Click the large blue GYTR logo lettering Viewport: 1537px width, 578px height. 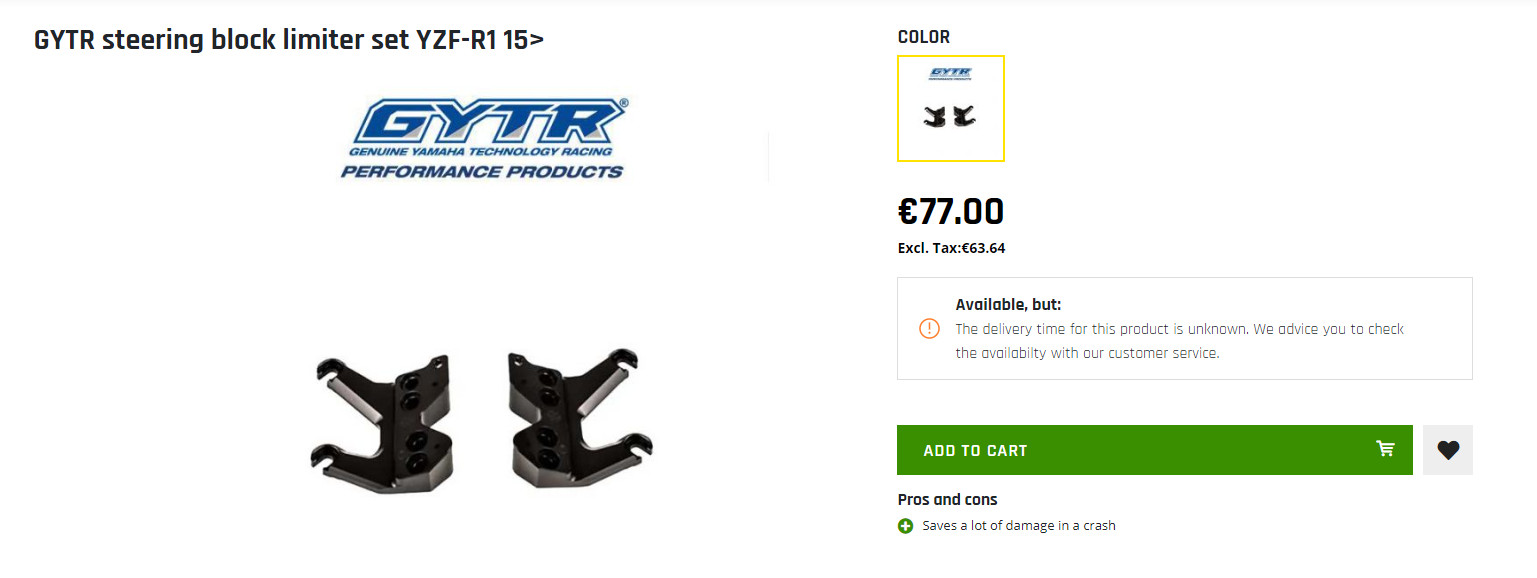(x=488, y=122)
